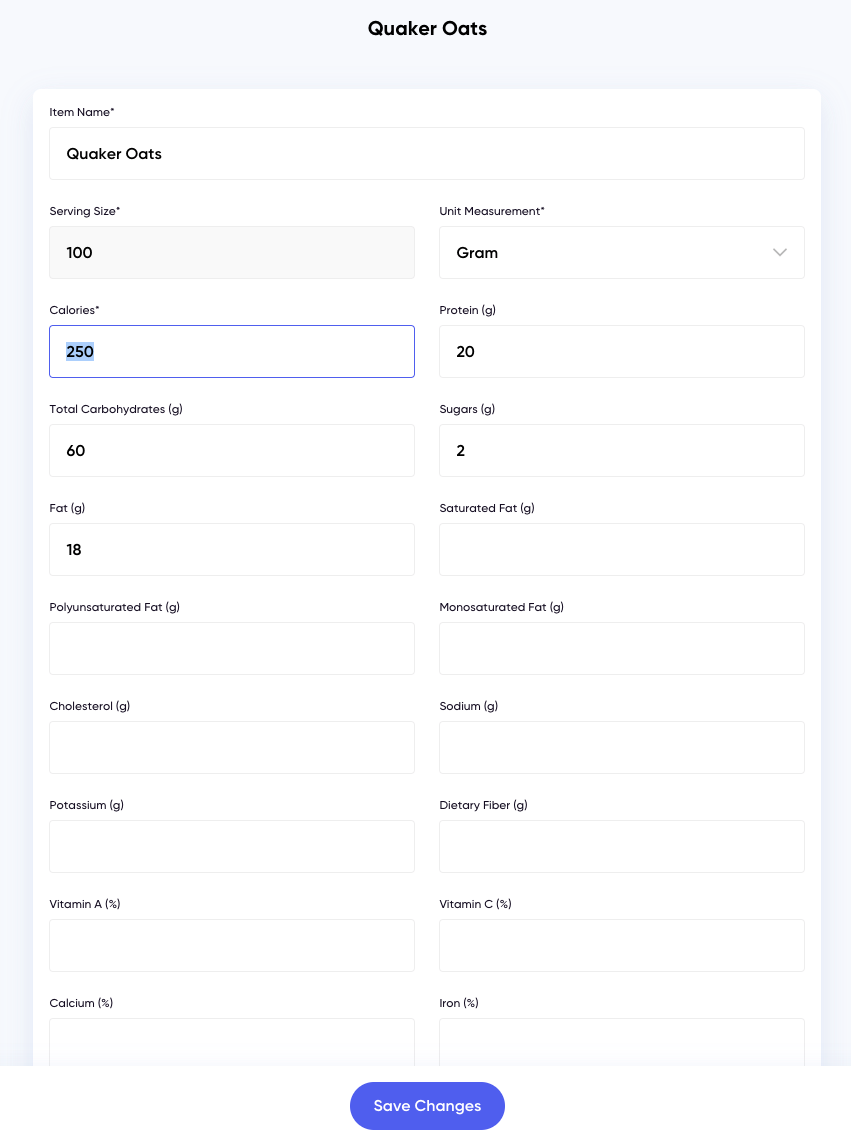This screenshot has height=1146, width=851.
Task: Select the Total Carbohydrates field
Action: 232,450
